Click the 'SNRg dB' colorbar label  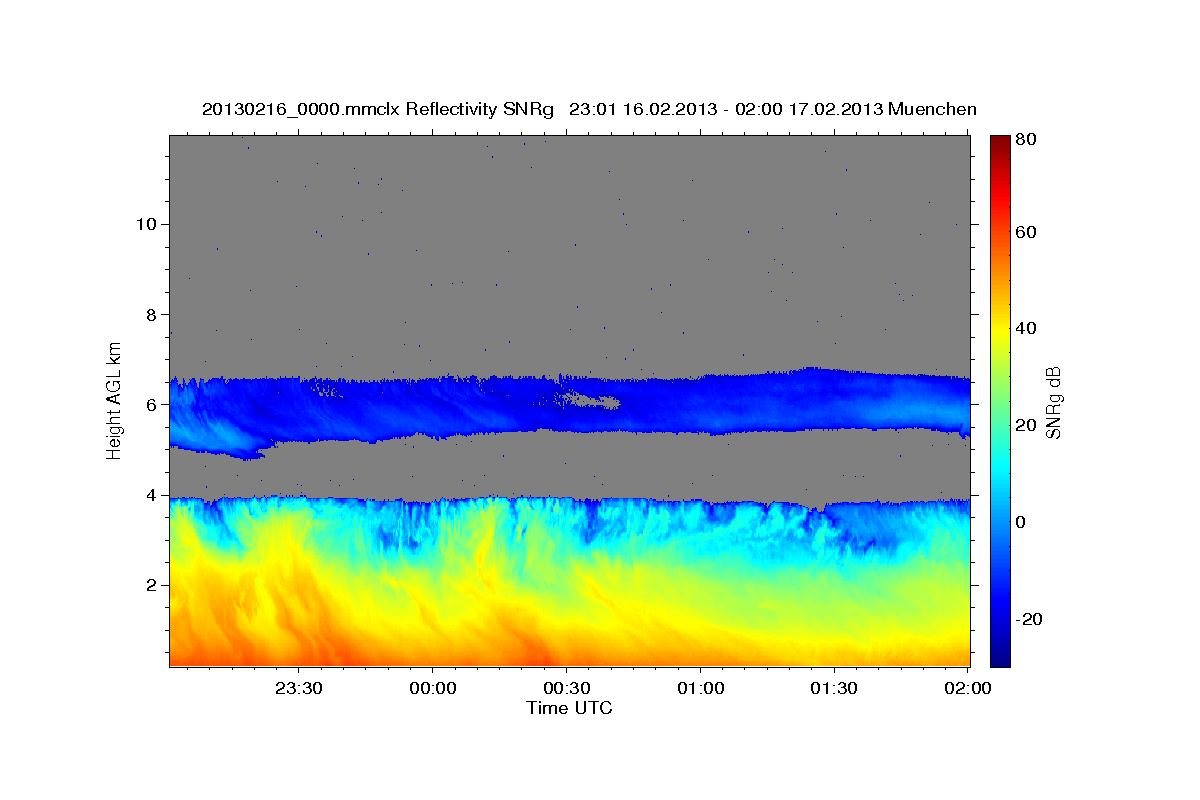[1052, 402]
